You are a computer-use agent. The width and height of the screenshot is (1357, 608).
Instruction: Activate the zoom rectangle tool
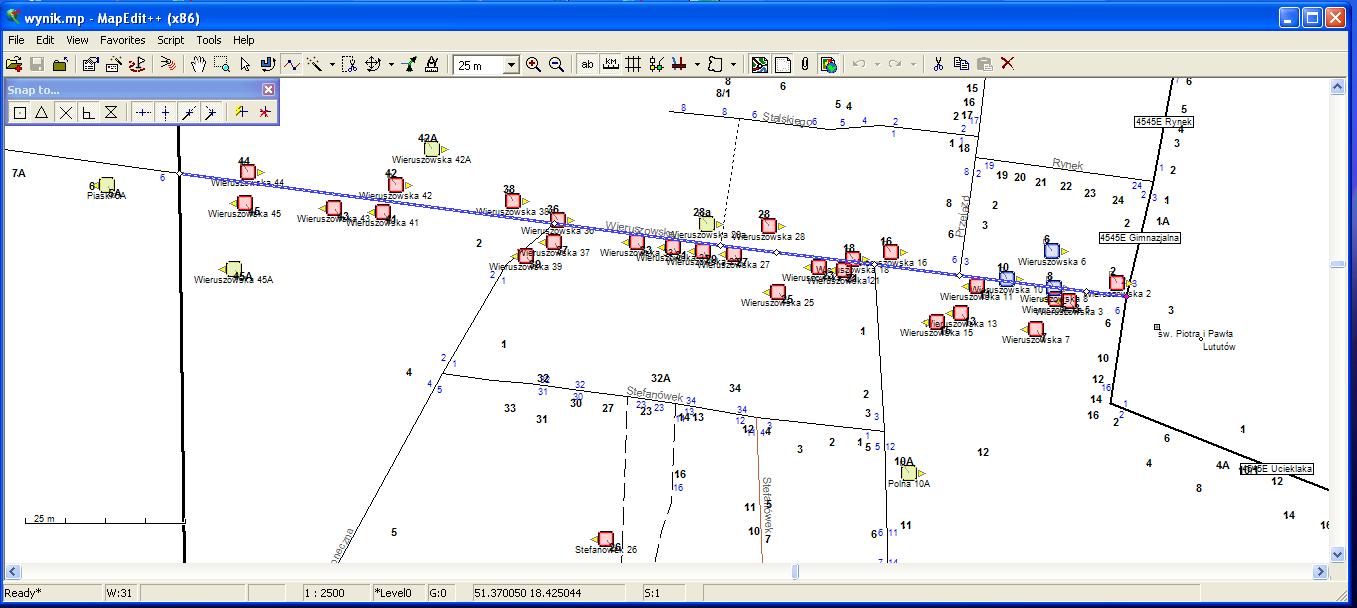click(221, 64)
